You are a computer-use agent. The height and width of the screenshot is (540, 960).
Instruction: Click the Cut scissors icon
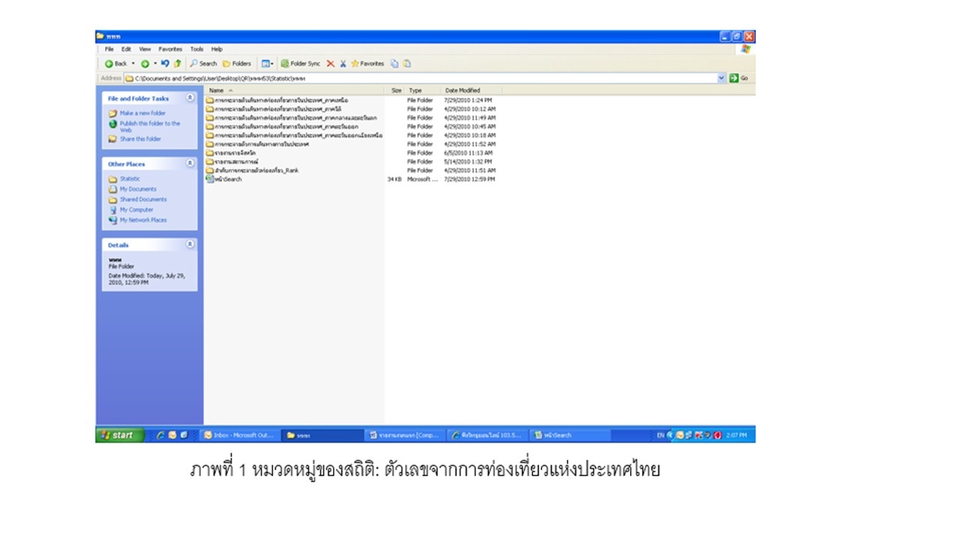click(x=343, y=64)
